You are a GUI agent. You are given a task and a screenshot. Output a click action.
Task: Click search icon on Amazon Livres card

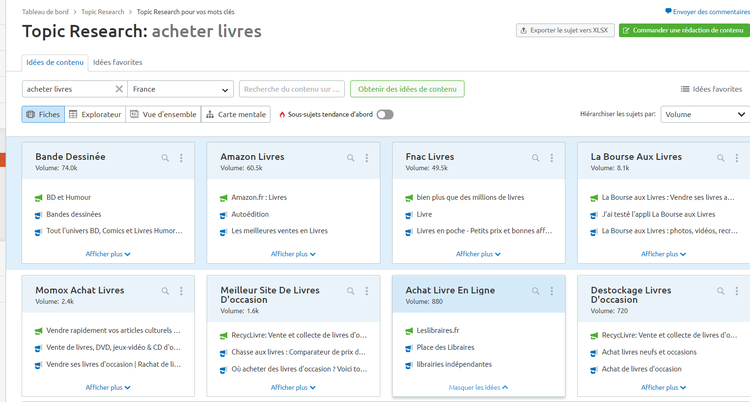pyautogui.click(x=351, y=157)
